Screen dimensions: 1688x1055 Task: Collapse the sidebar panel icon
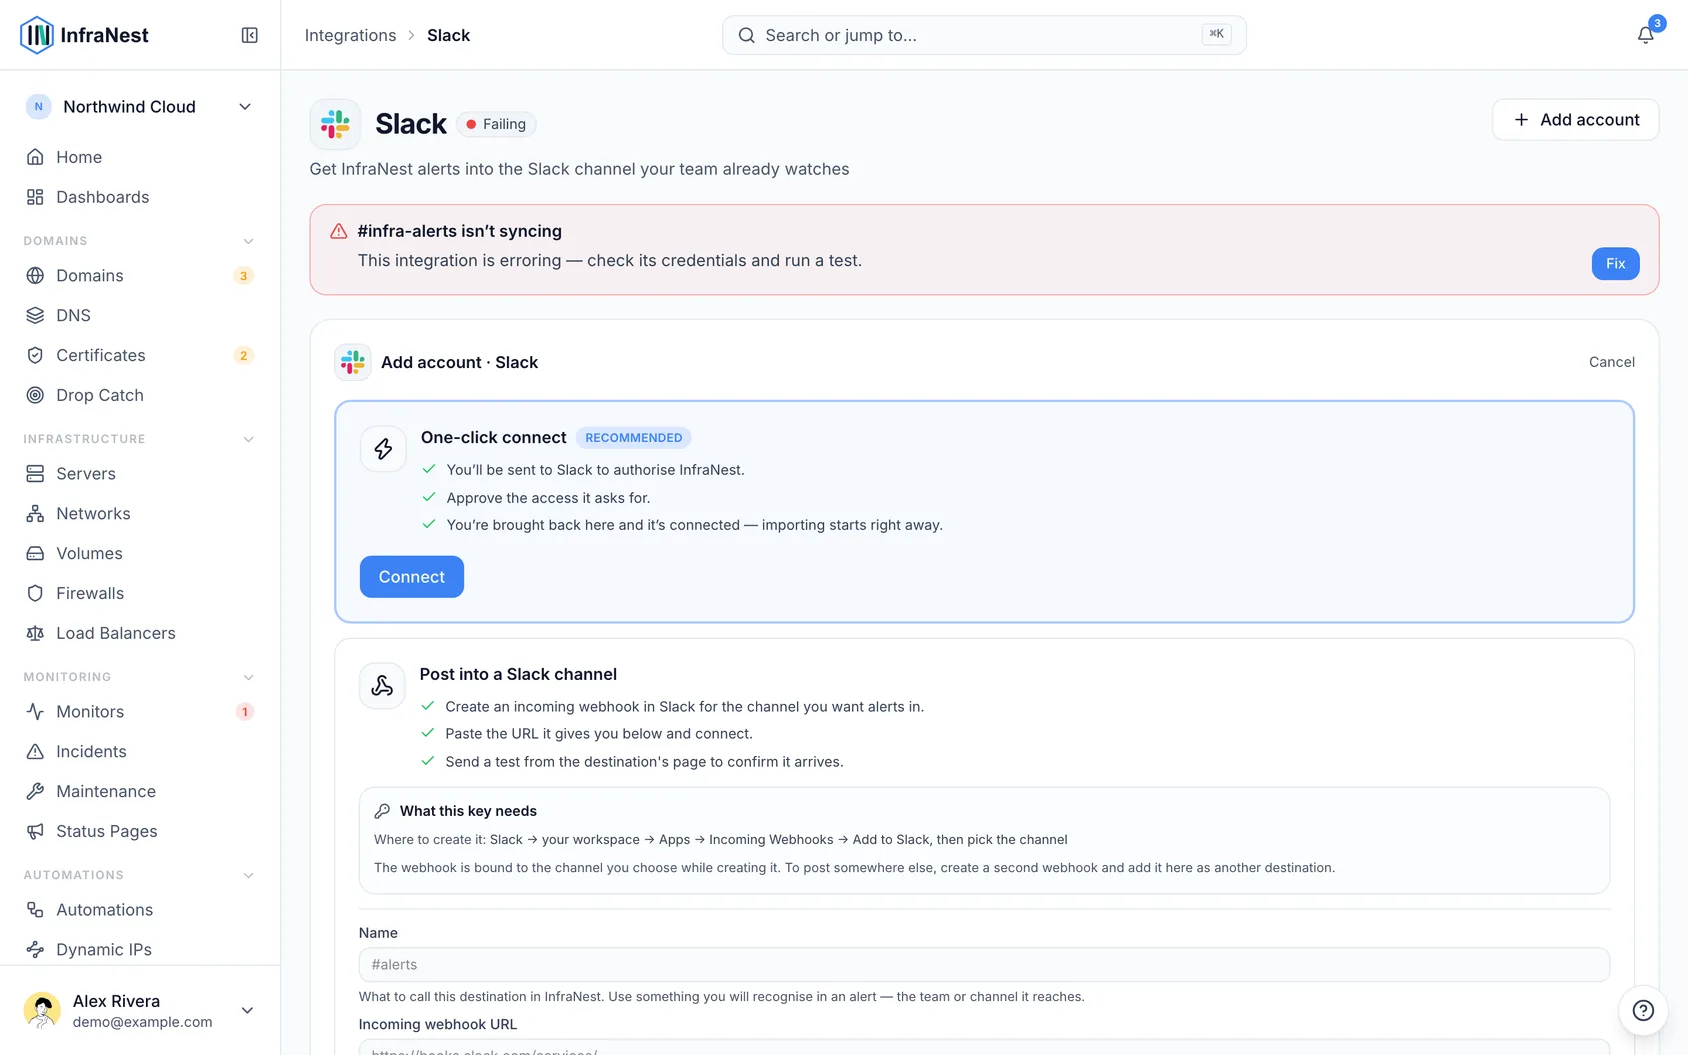coord(250,35)
